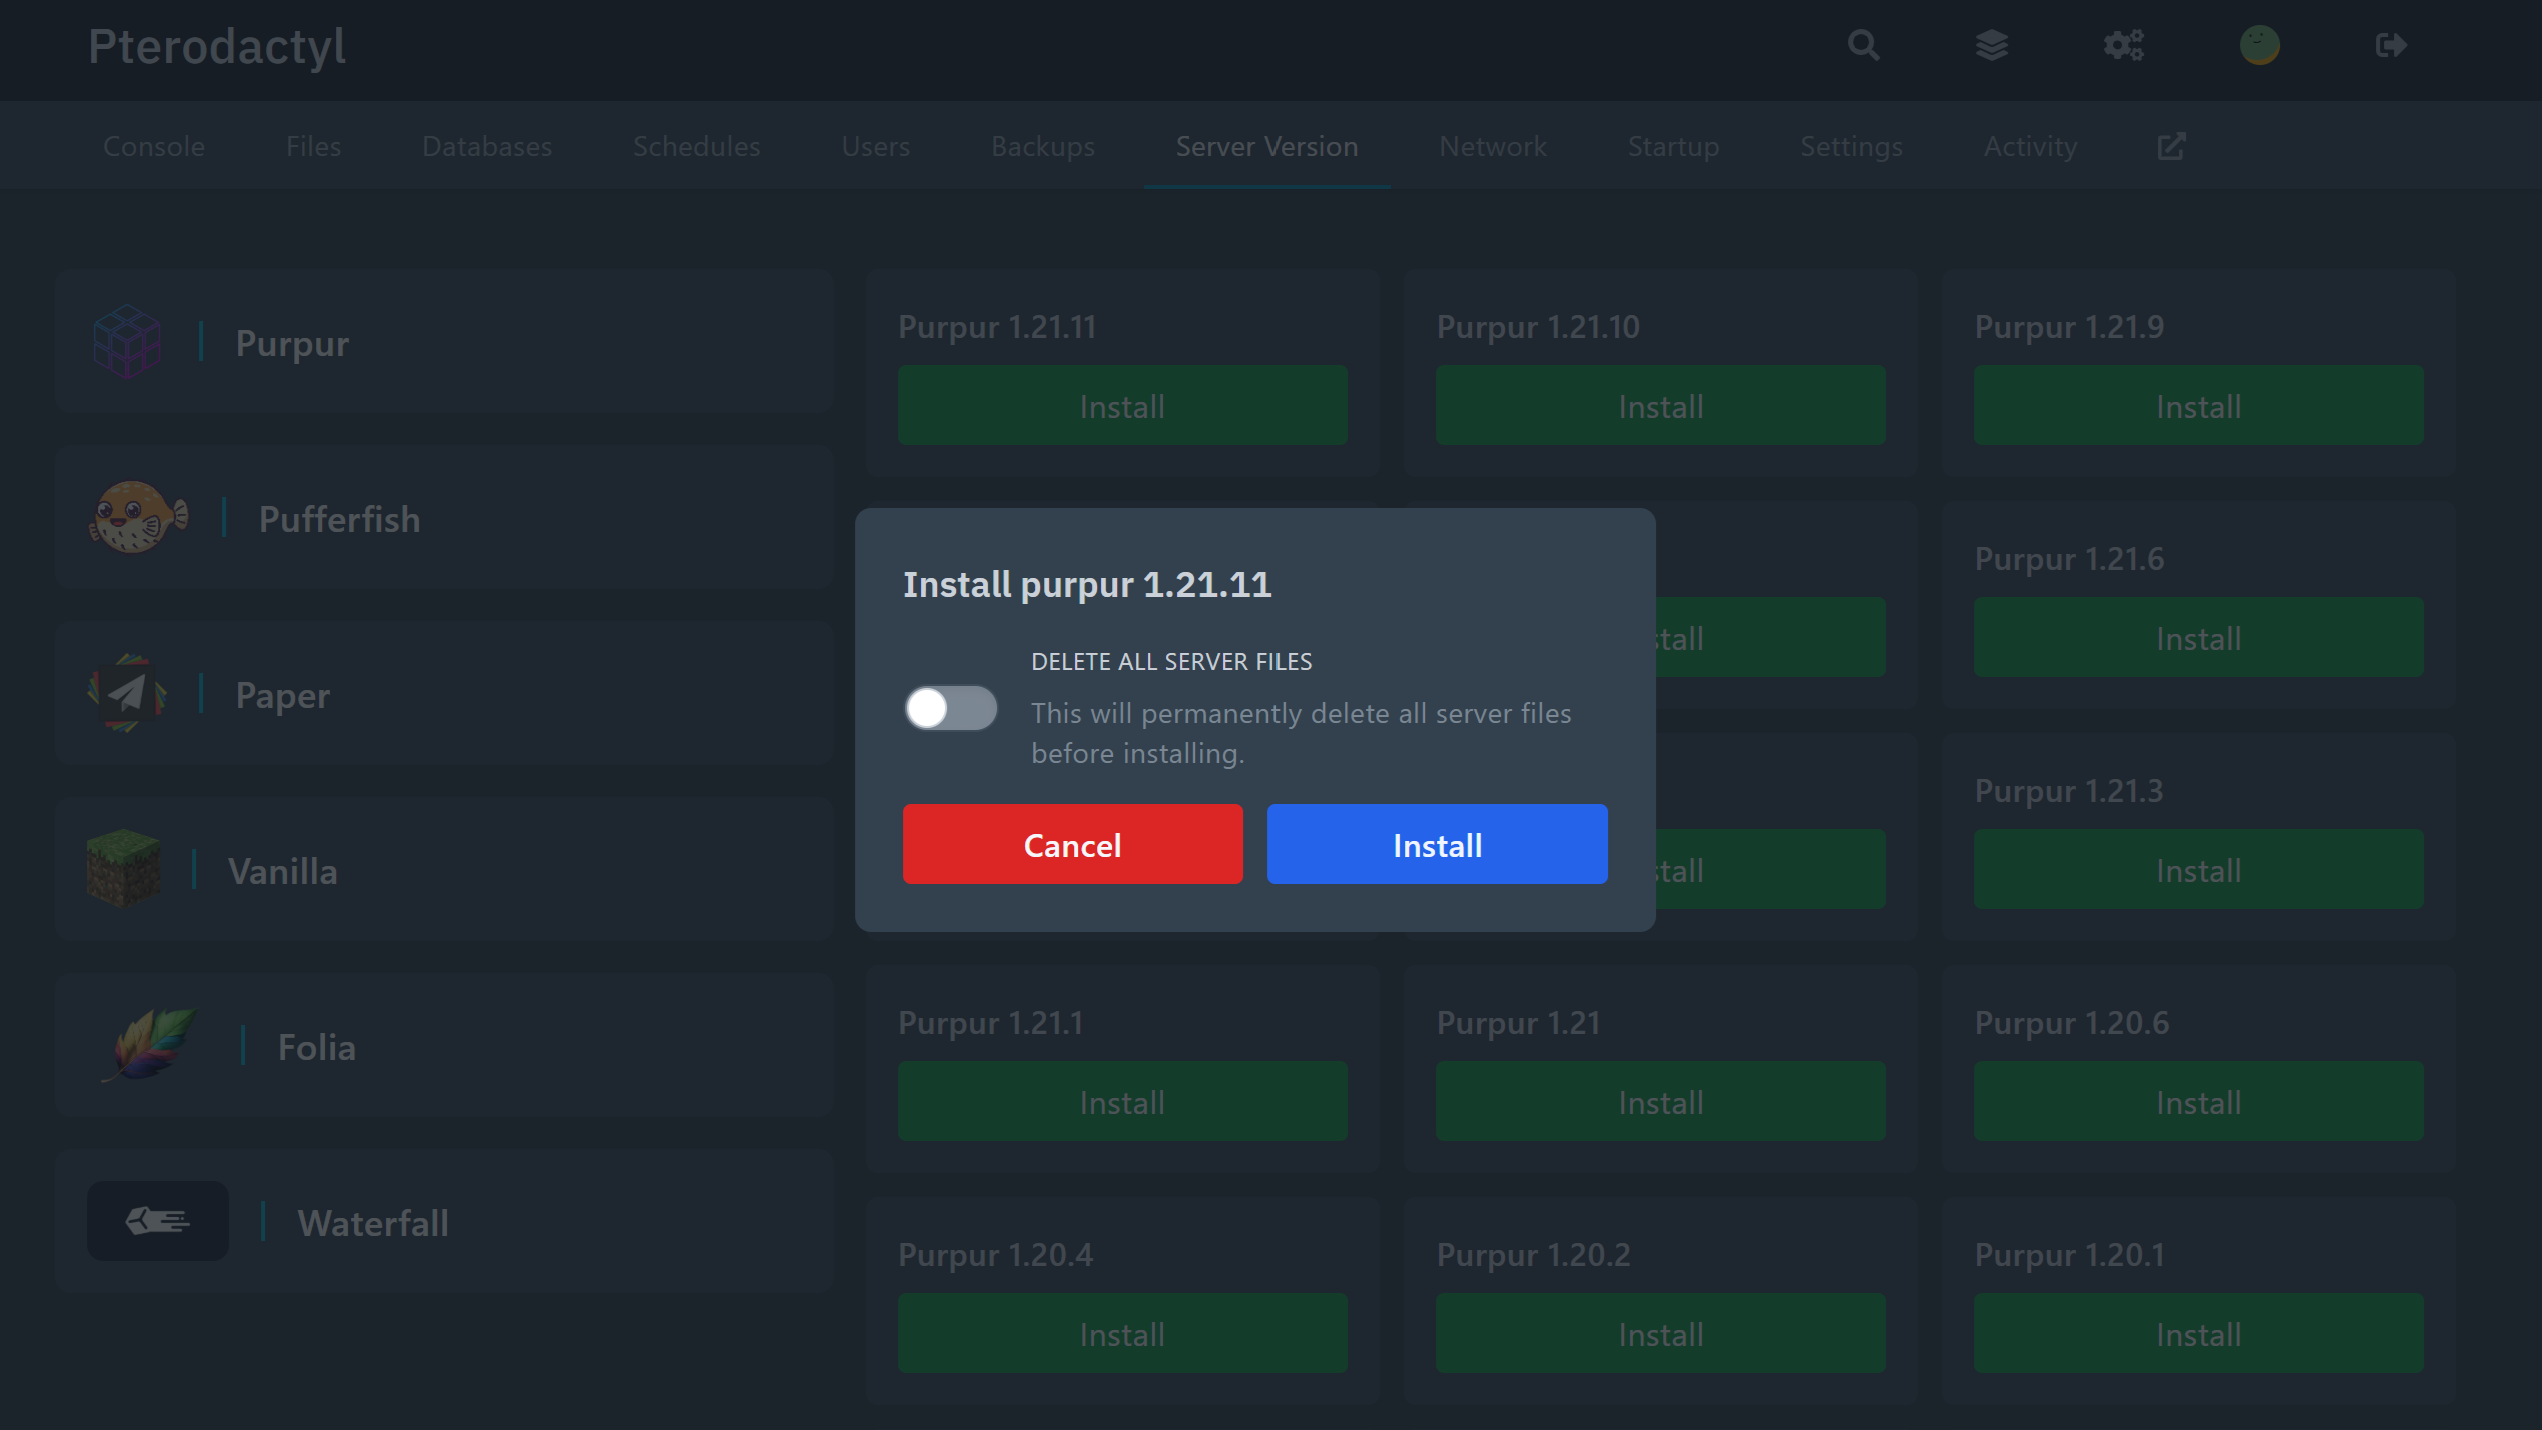Install Purpur 1.21.6

click(x=2199, y=637)
